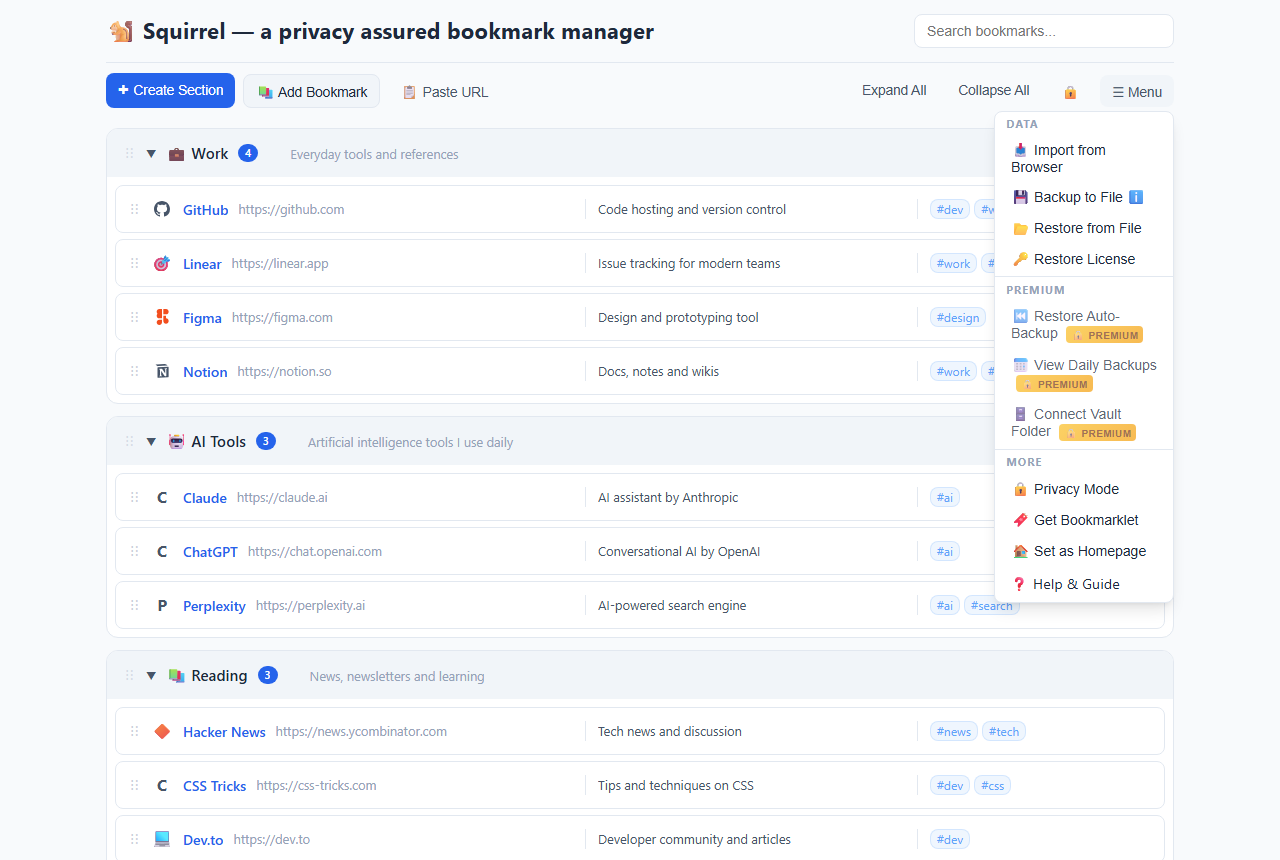
Task: Open the Notion bookmark link
Action: [205, 372]
